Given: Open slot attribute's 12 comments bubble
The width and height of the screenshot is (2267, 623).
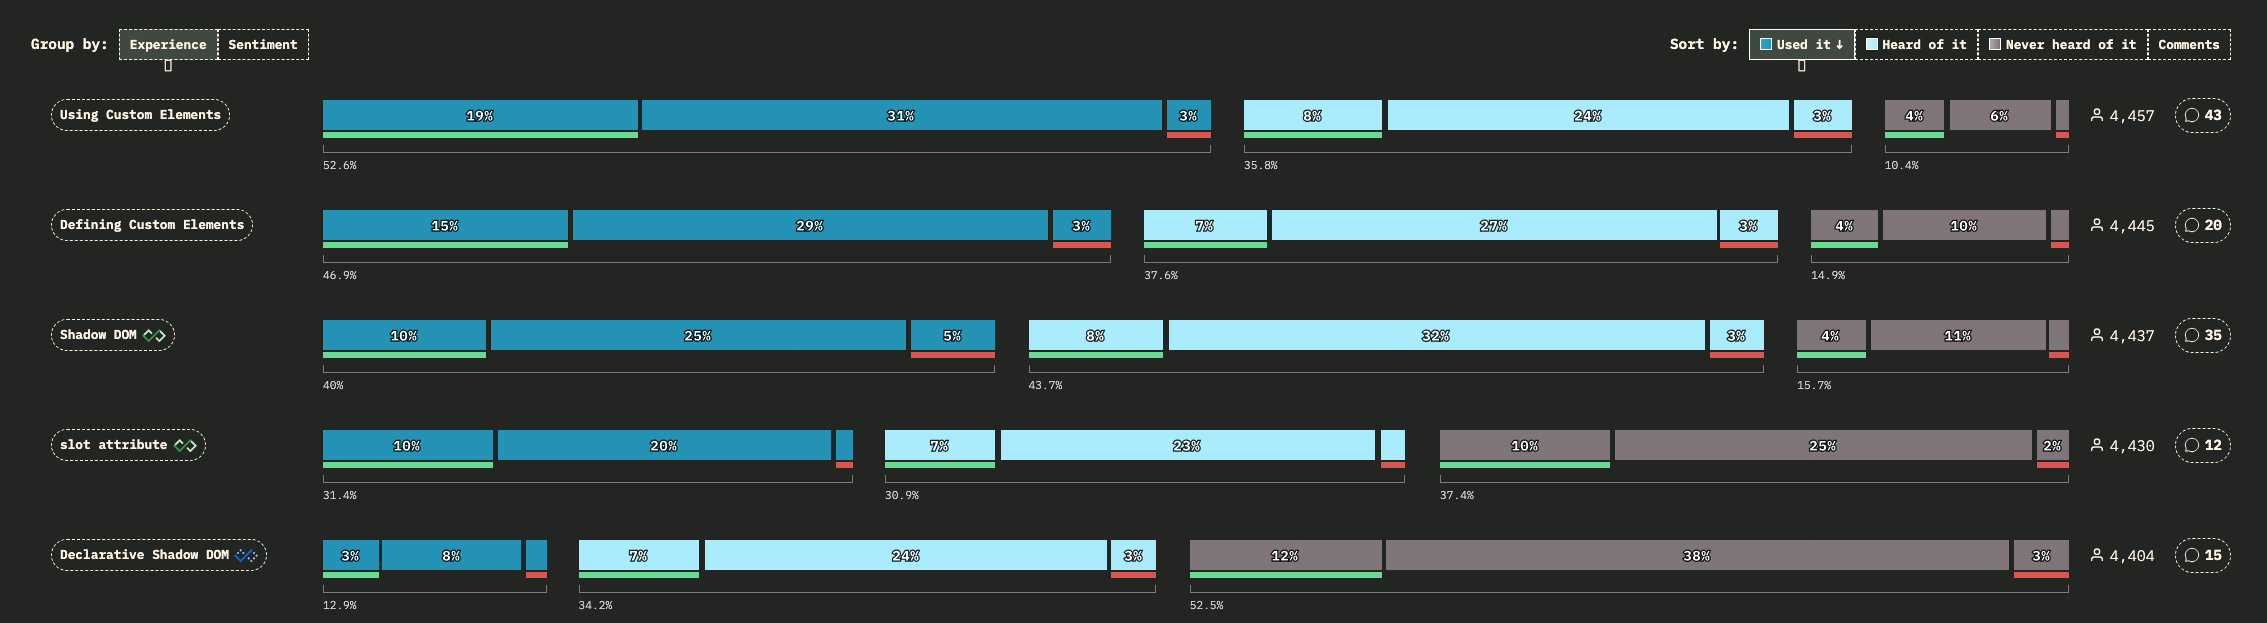Looking at the screenshot, I should coord(2202,445).
